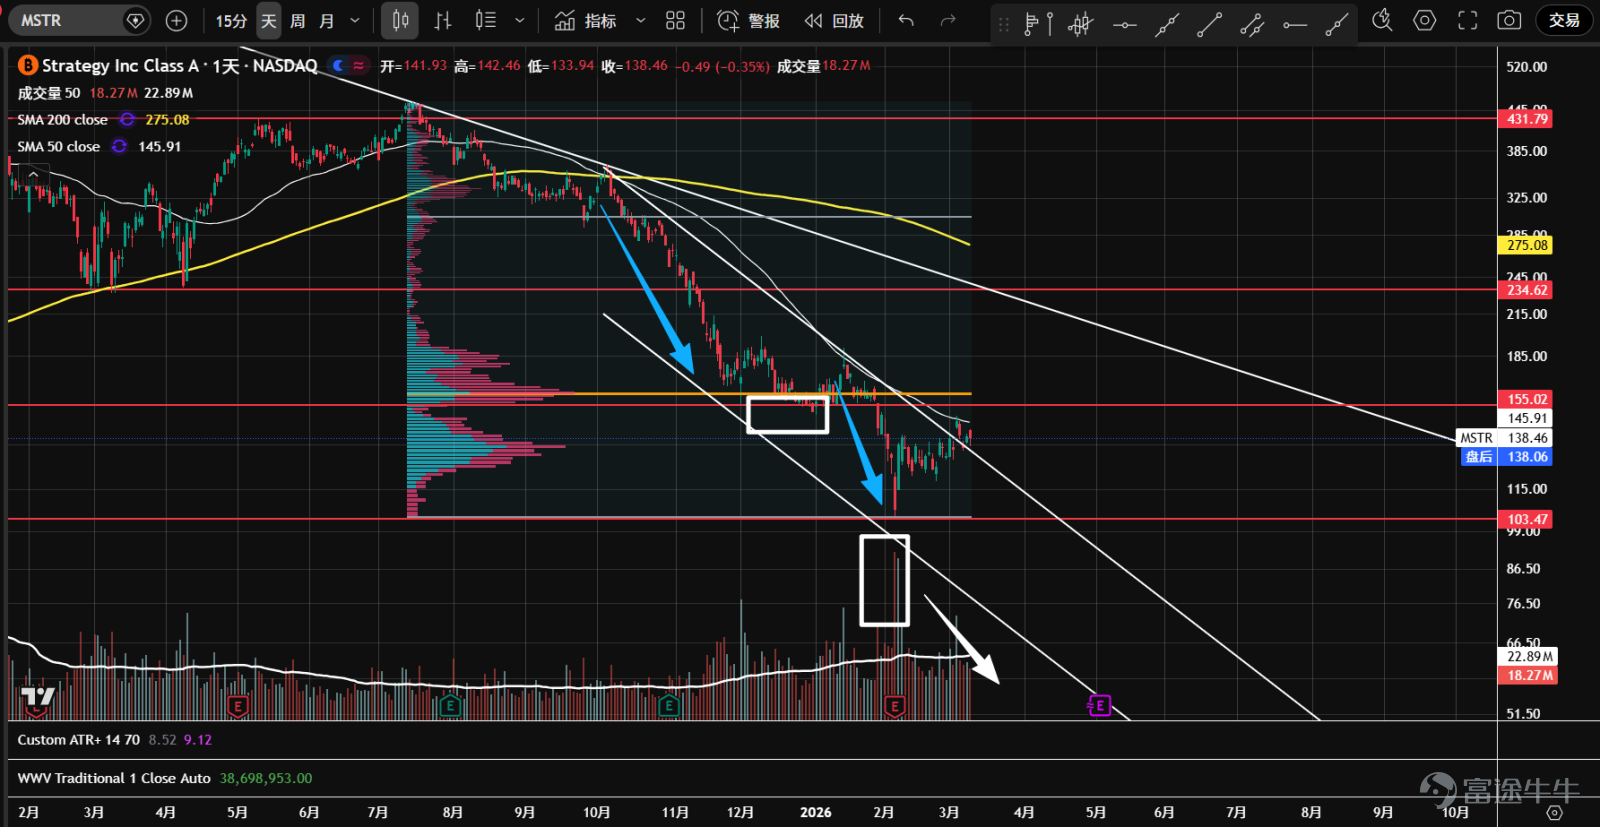Select the candlestick chart style icon
1600x827 pixels.
click(401, 20)
